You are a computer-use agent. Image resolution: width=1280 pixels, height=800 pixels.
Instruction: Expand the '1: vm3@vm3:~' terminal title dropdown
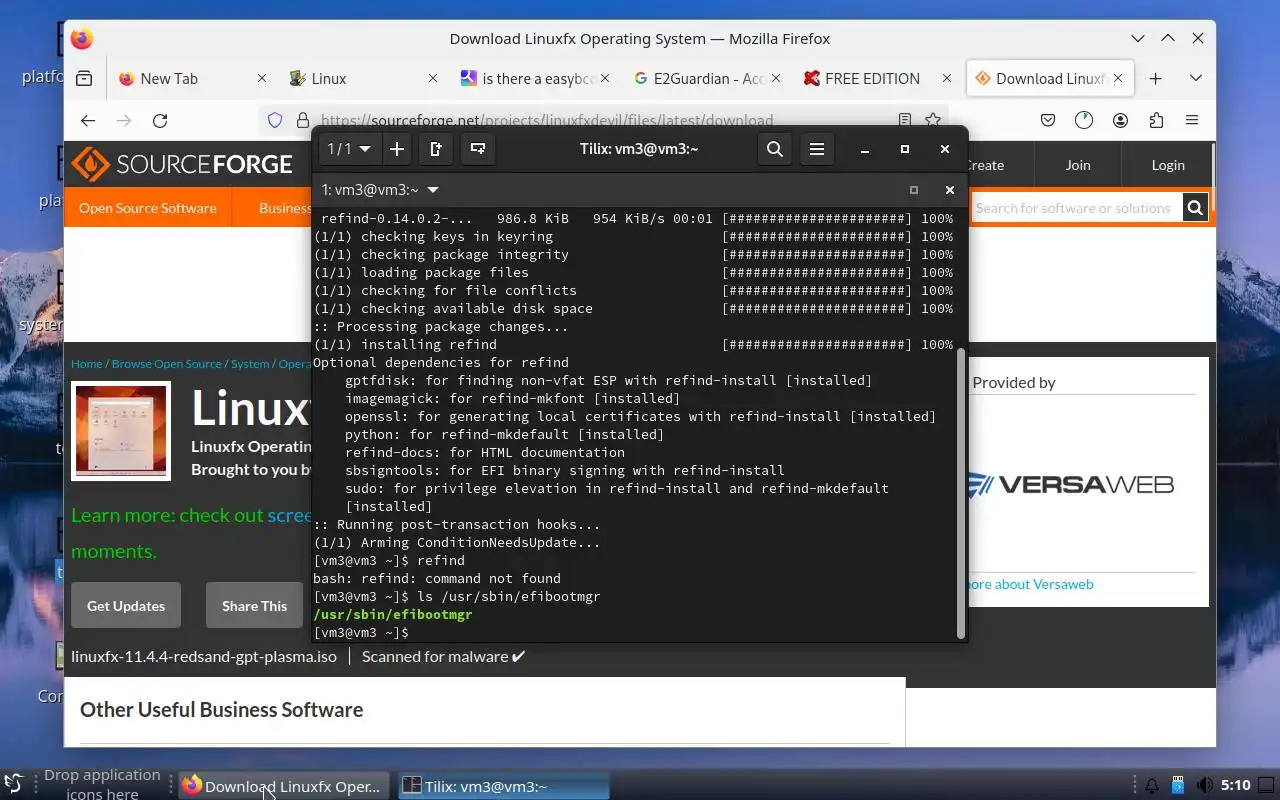pyautogui.click(x=380, y=190)
